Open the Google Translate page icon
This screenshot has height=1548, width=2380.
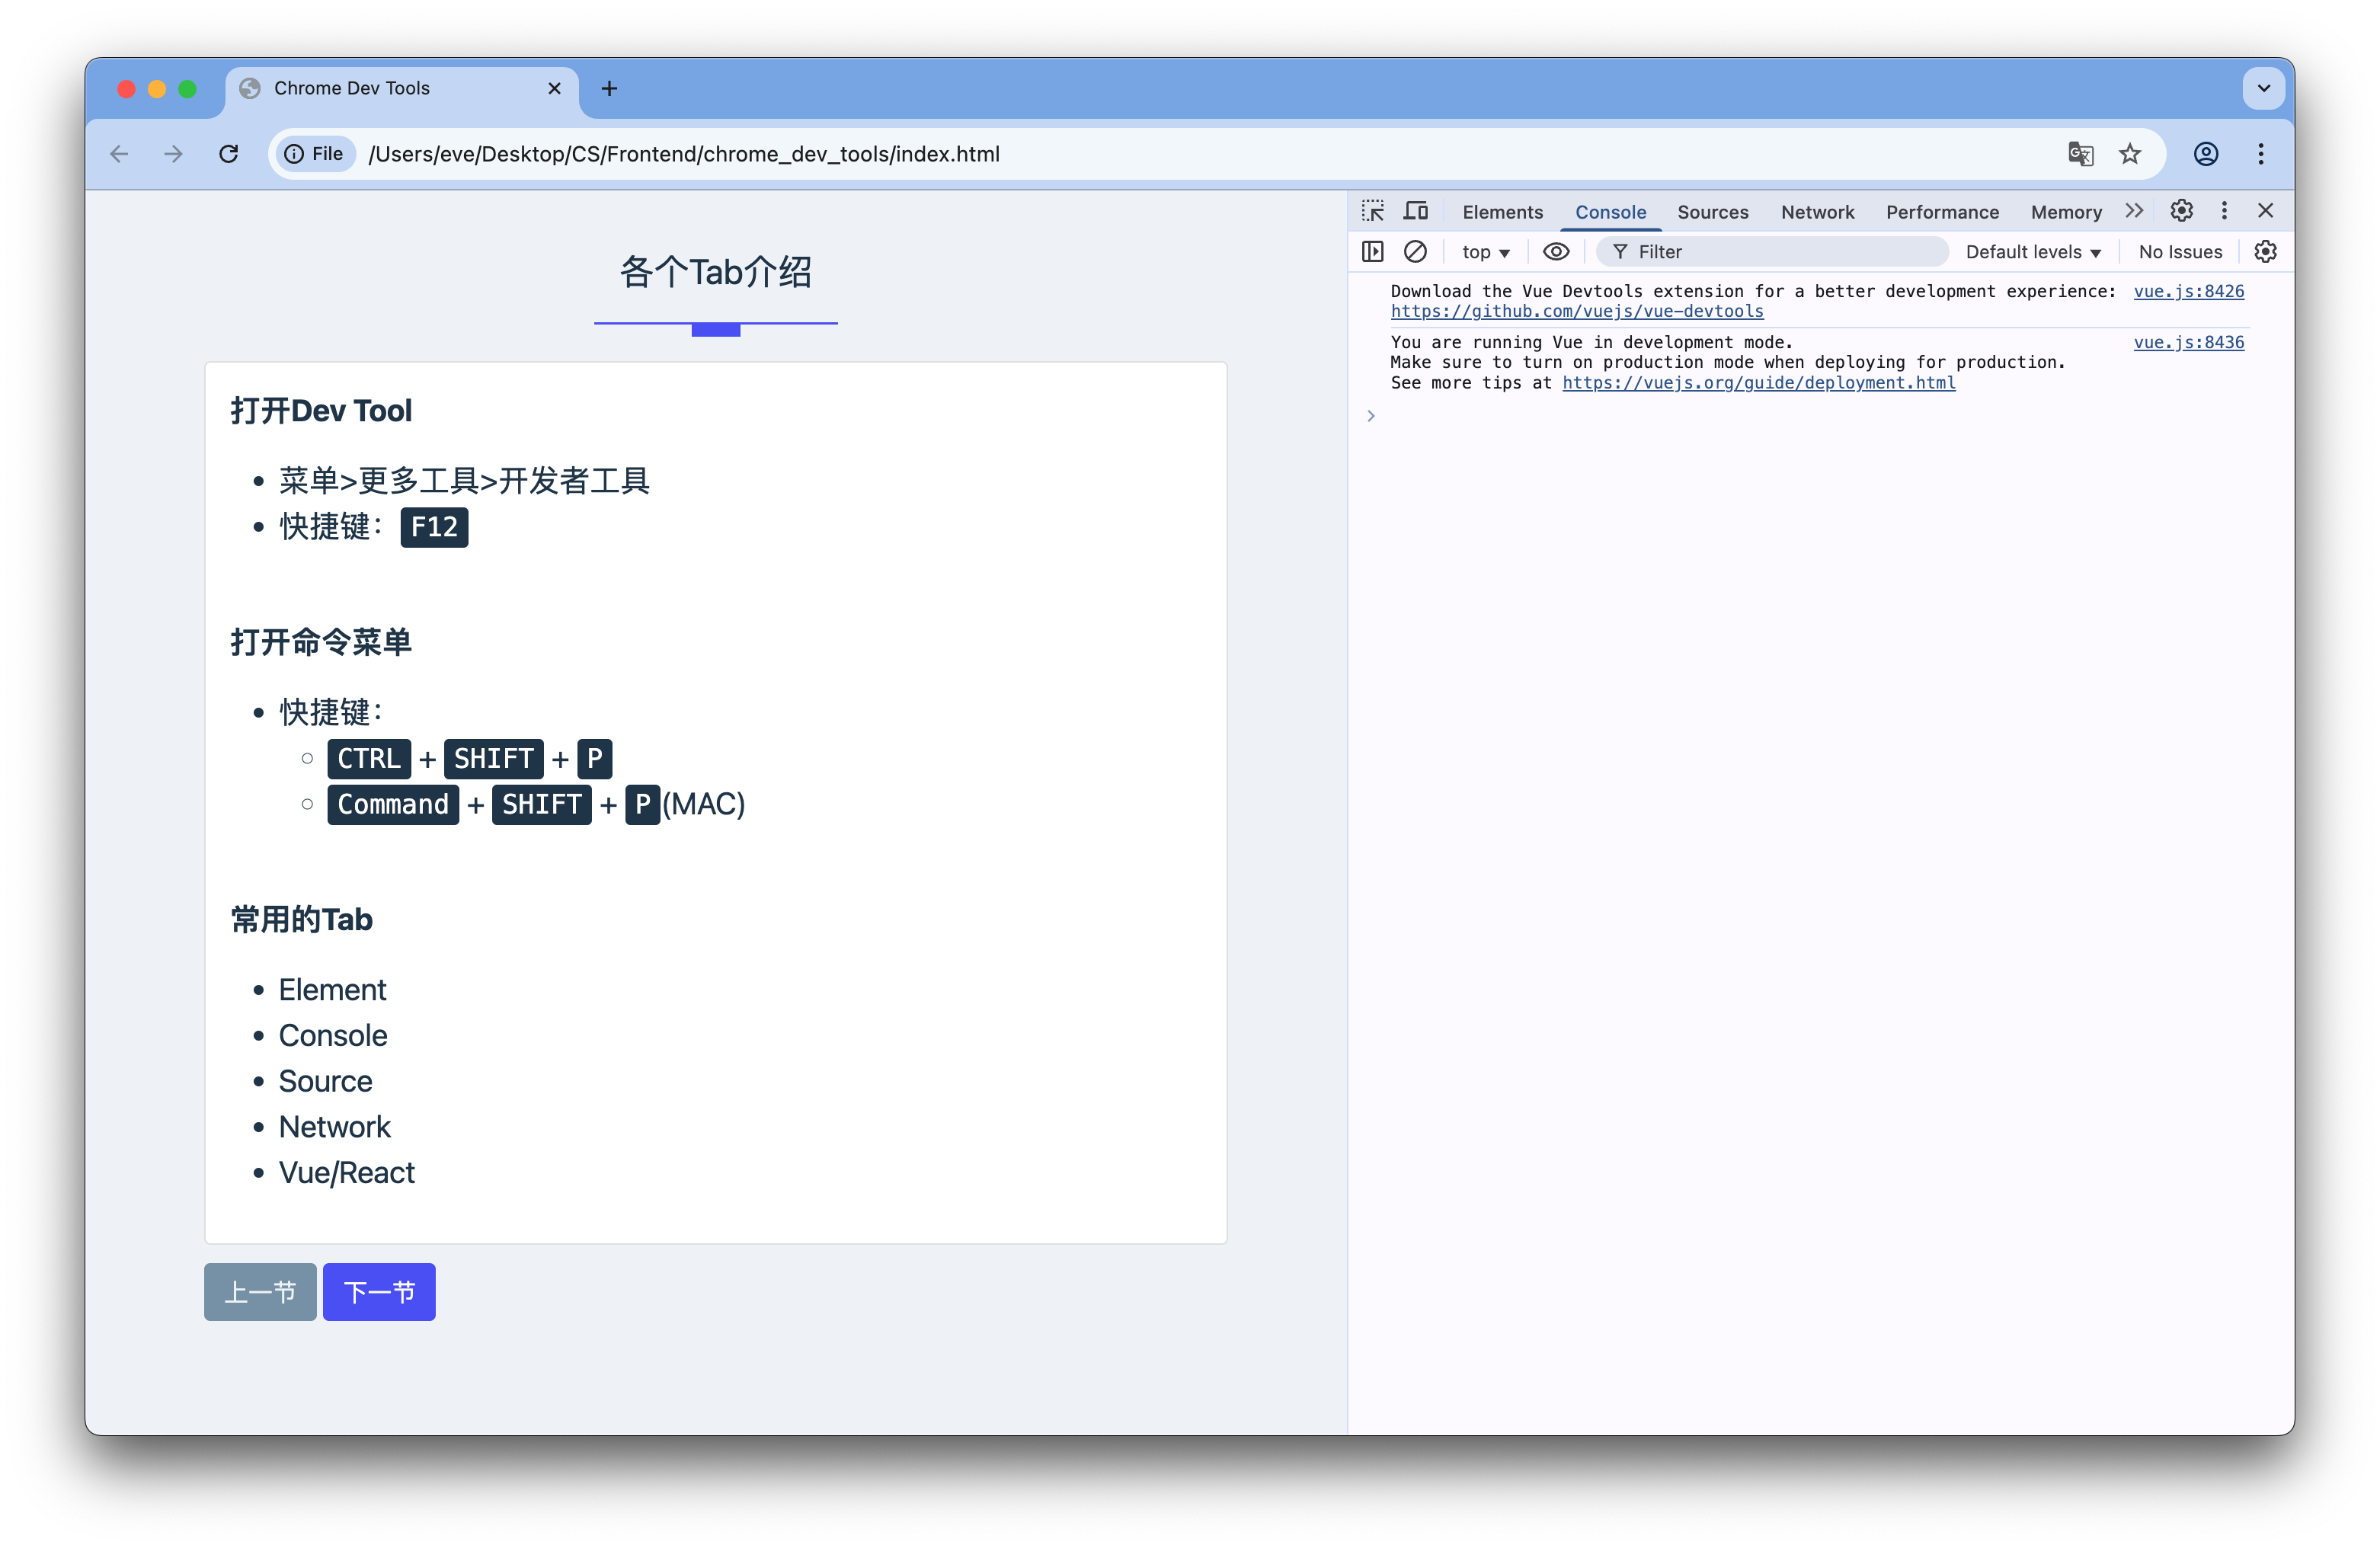(2081, 154)
